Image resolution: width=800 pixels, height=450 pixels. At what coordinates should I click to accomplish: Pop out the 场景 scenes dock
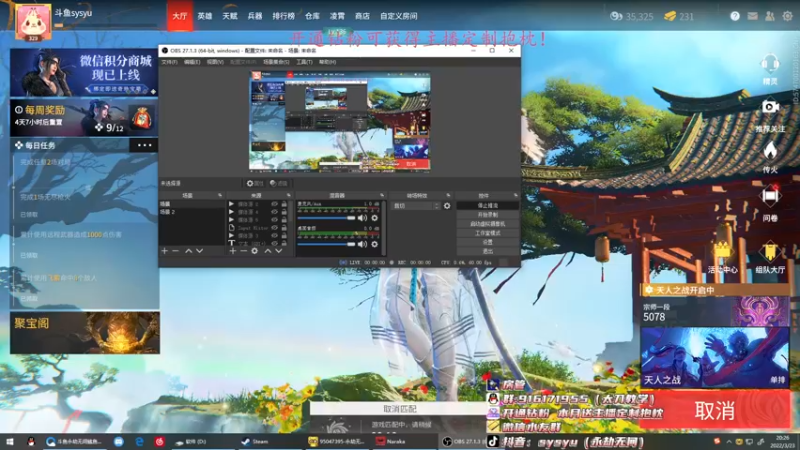pos(220,195)
